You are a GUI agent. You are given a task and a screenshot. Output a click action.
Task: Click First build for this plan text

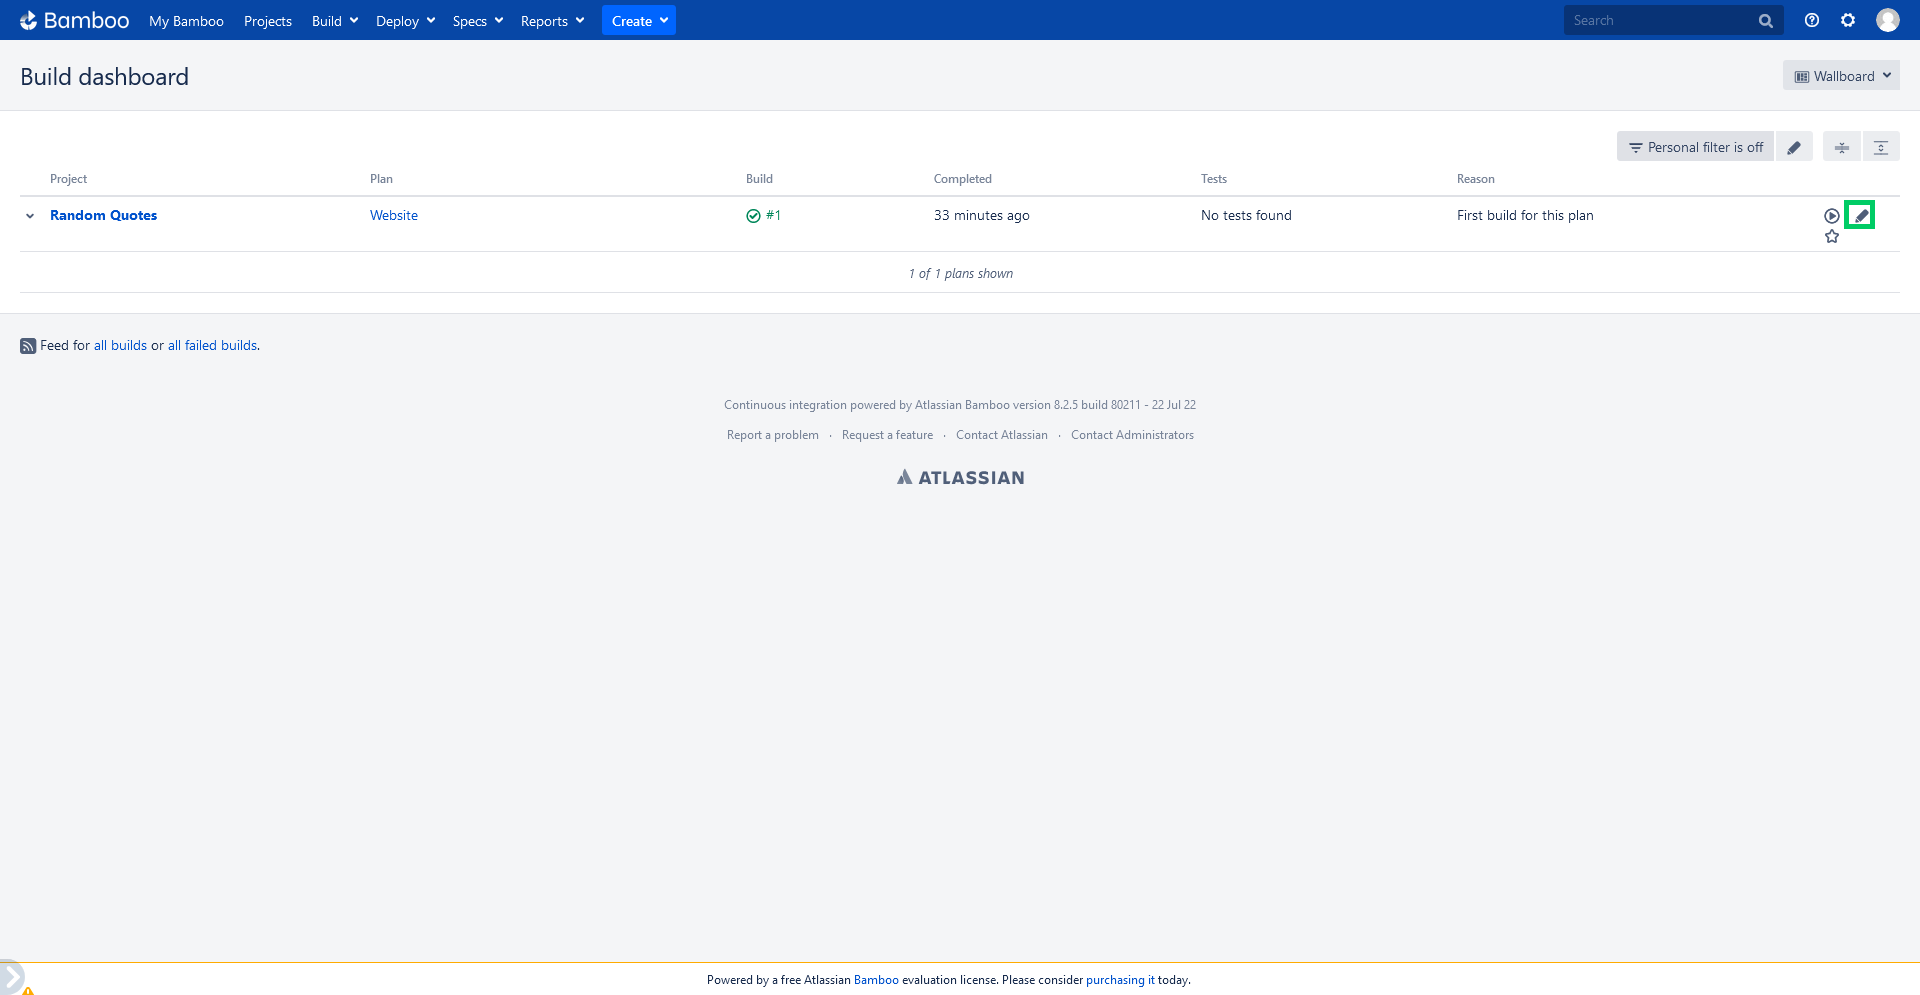pyautogui.click(x=1525, y=215)
